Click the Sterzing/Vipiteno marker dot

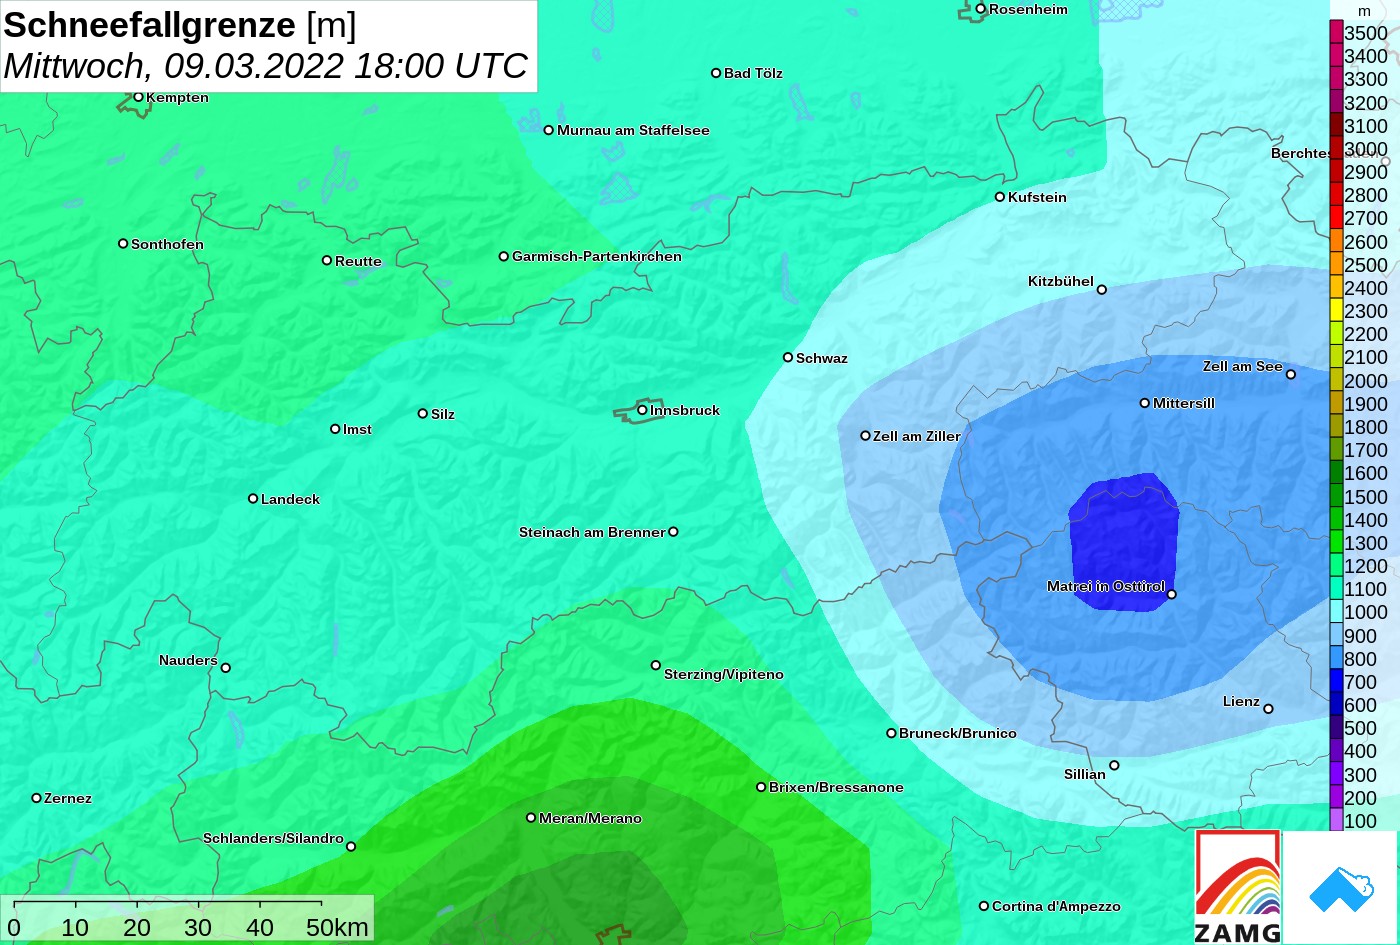pyautogui.click(x=656, y=665)
